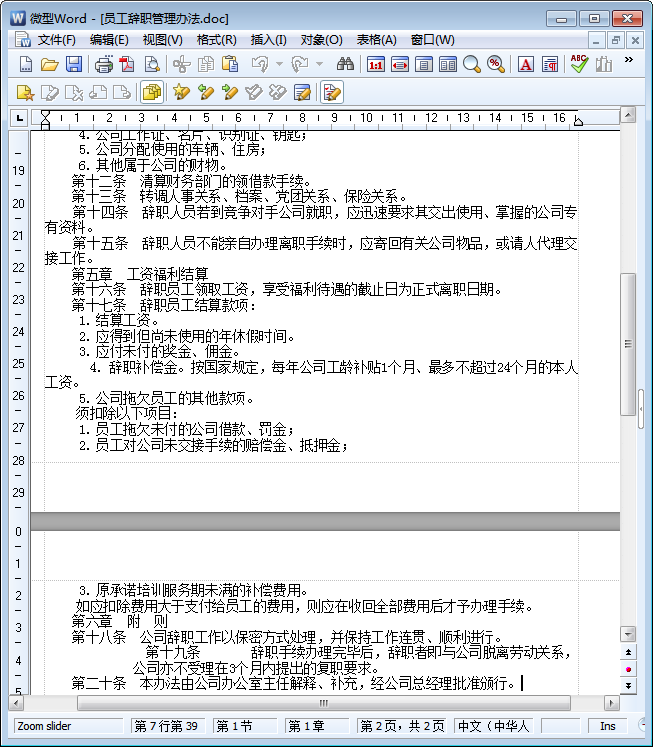Create a new document

[26, 64]
